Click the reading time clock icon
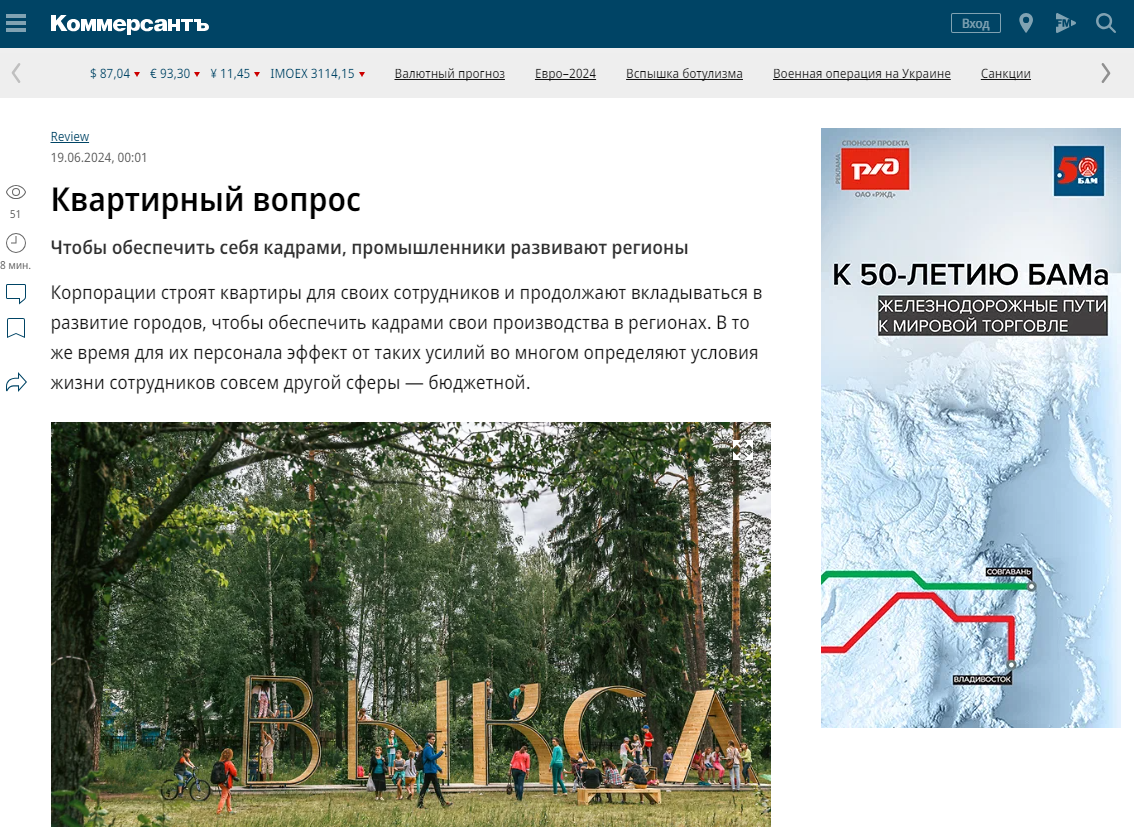This screenshot has height=835, width=1134. click(x=16, y=243)
